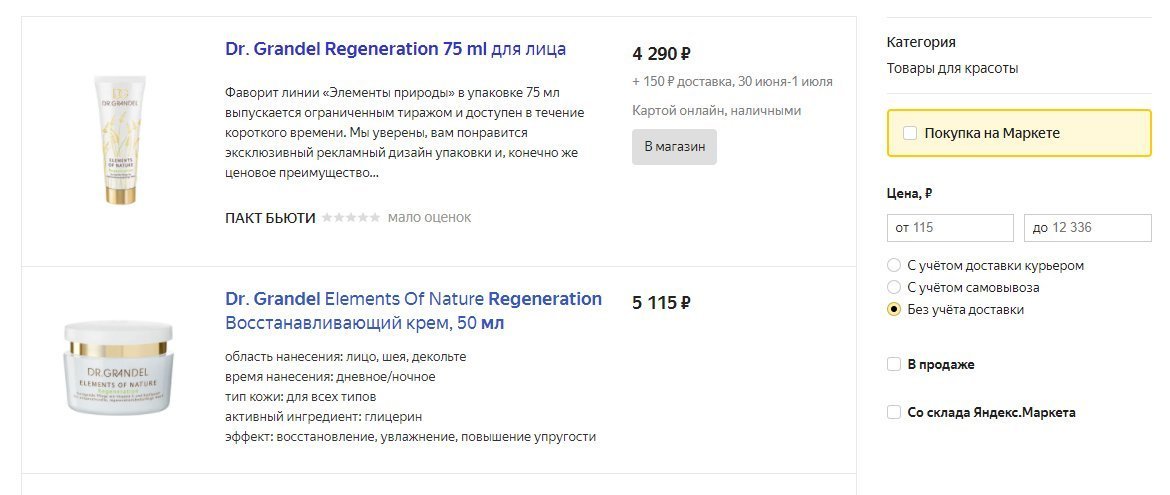Click 'мало оценок' rating text

[429, 218]
